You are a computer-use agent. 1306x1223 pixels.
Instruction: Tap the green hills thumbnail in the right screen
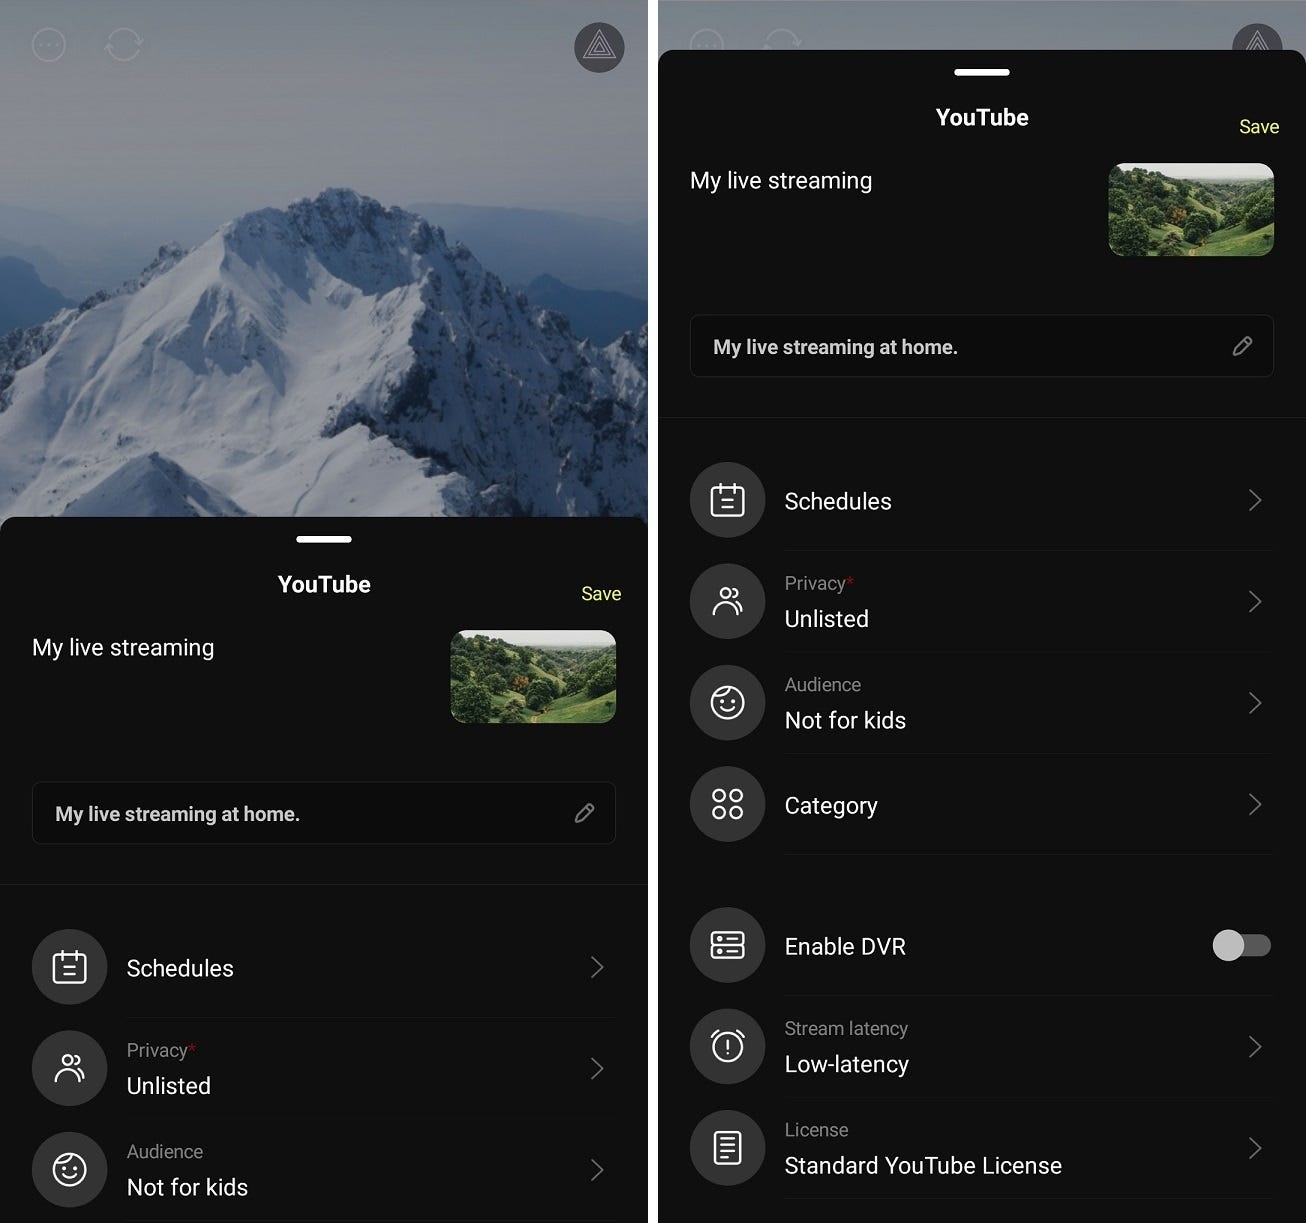point(1190,210)
